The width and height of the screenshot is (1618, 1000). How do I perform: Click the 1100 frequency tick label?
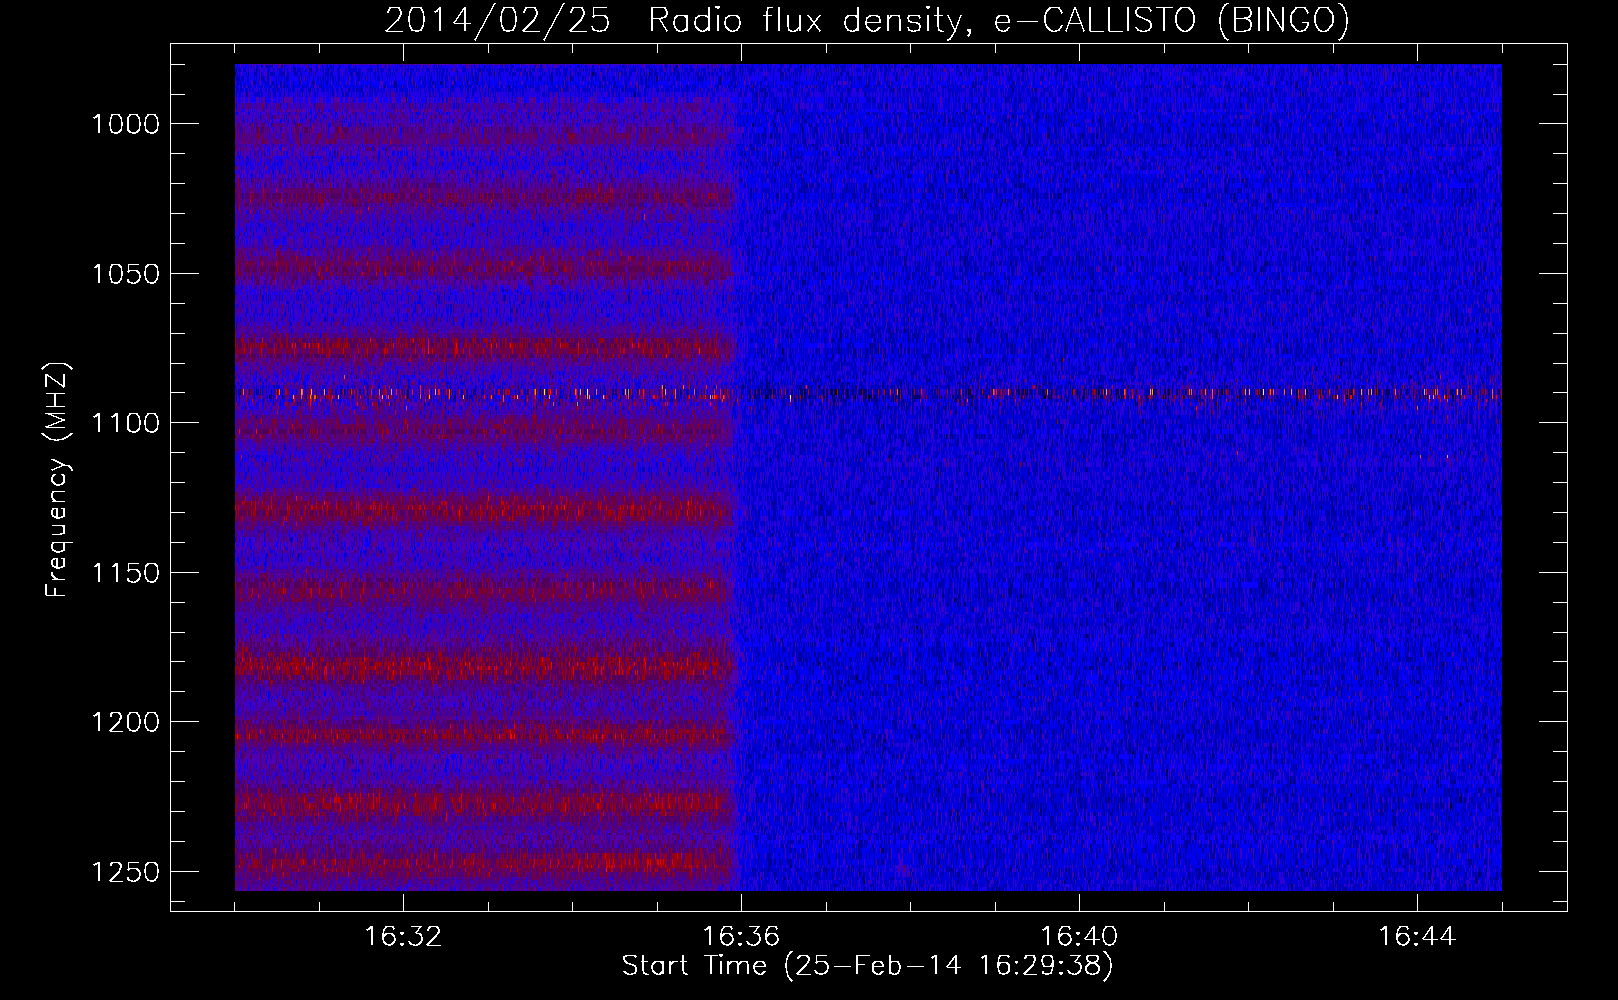[125, 423]
